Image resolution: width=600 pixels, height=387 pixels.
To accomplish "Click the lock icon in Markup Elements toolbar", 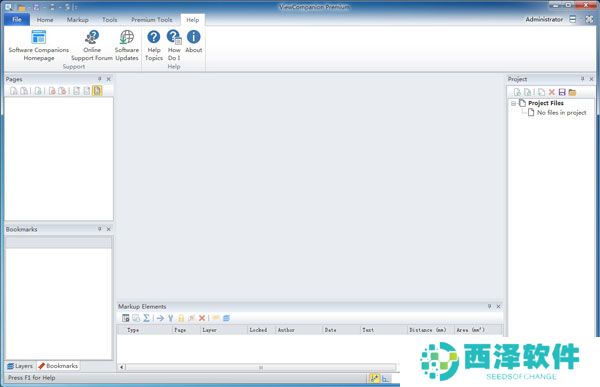I will [181, 318].
